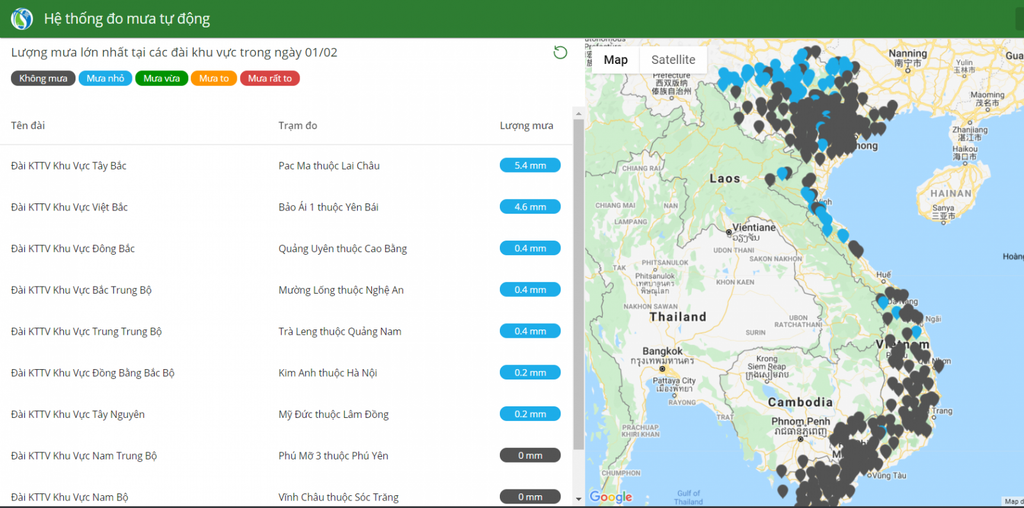Click the 5.4 mm rainfall badge

[x=530, y=165]
